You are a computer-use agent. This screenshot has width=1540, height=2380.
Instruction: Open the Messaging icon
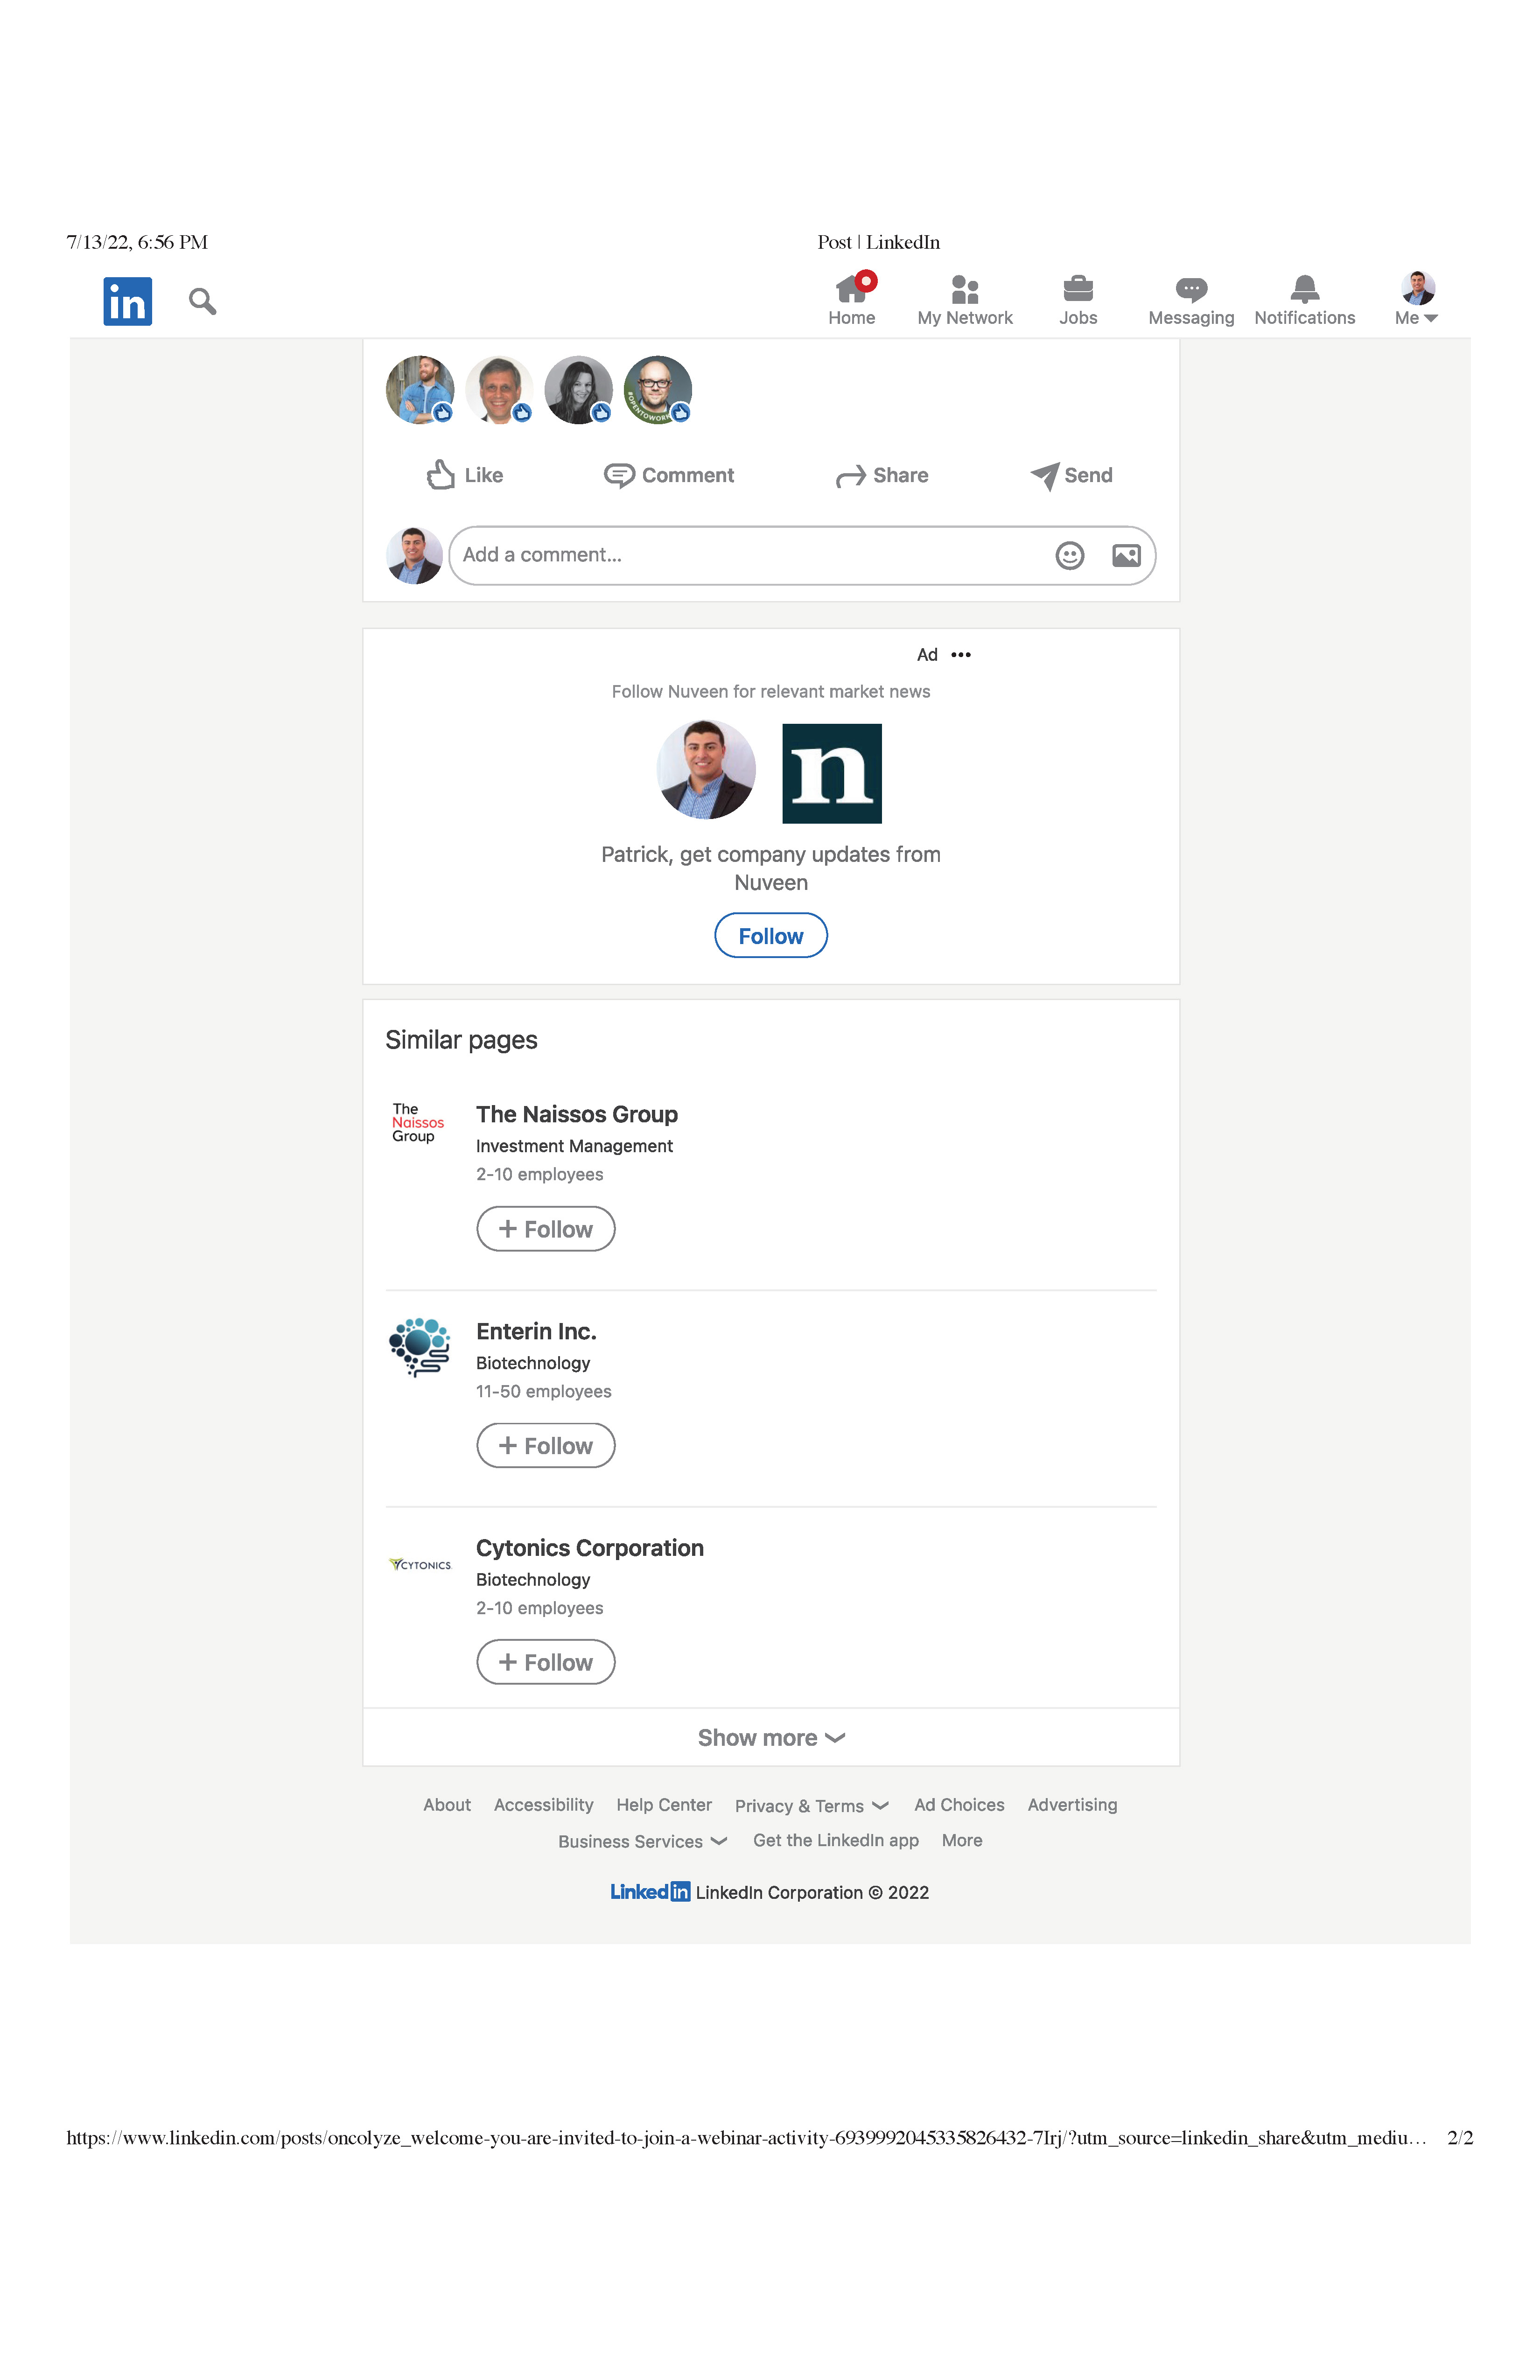[1190, 300]
